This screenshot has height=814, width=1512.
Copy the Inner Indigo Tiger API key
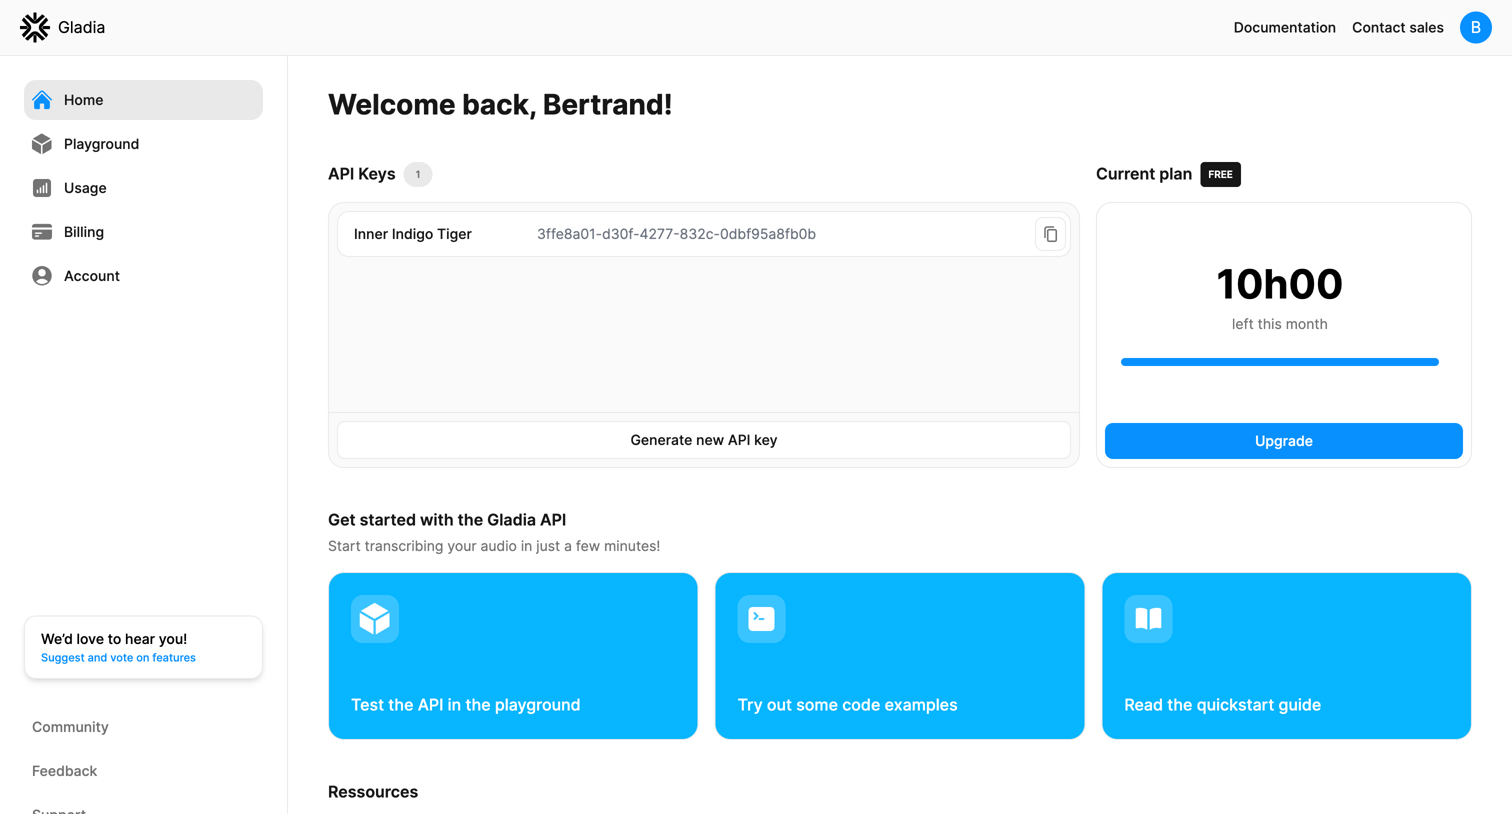click(x=1050, y=234)
